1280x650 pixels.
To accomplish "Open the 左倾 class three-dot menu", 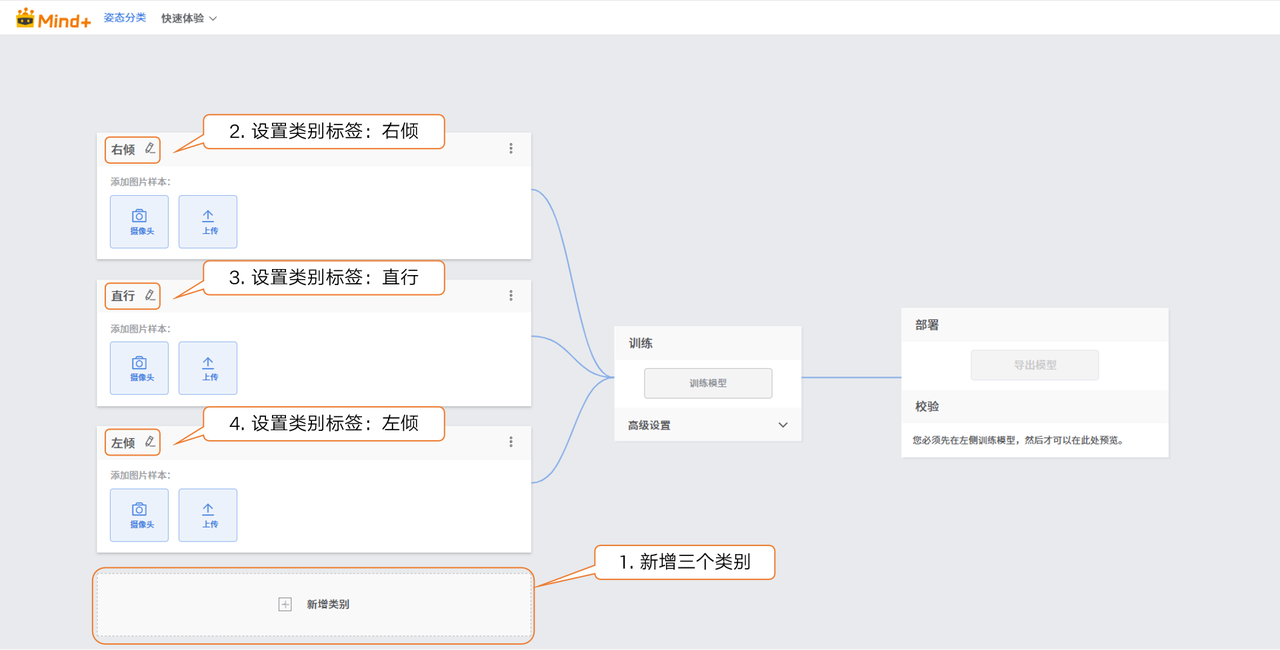I will pos(511,442).
